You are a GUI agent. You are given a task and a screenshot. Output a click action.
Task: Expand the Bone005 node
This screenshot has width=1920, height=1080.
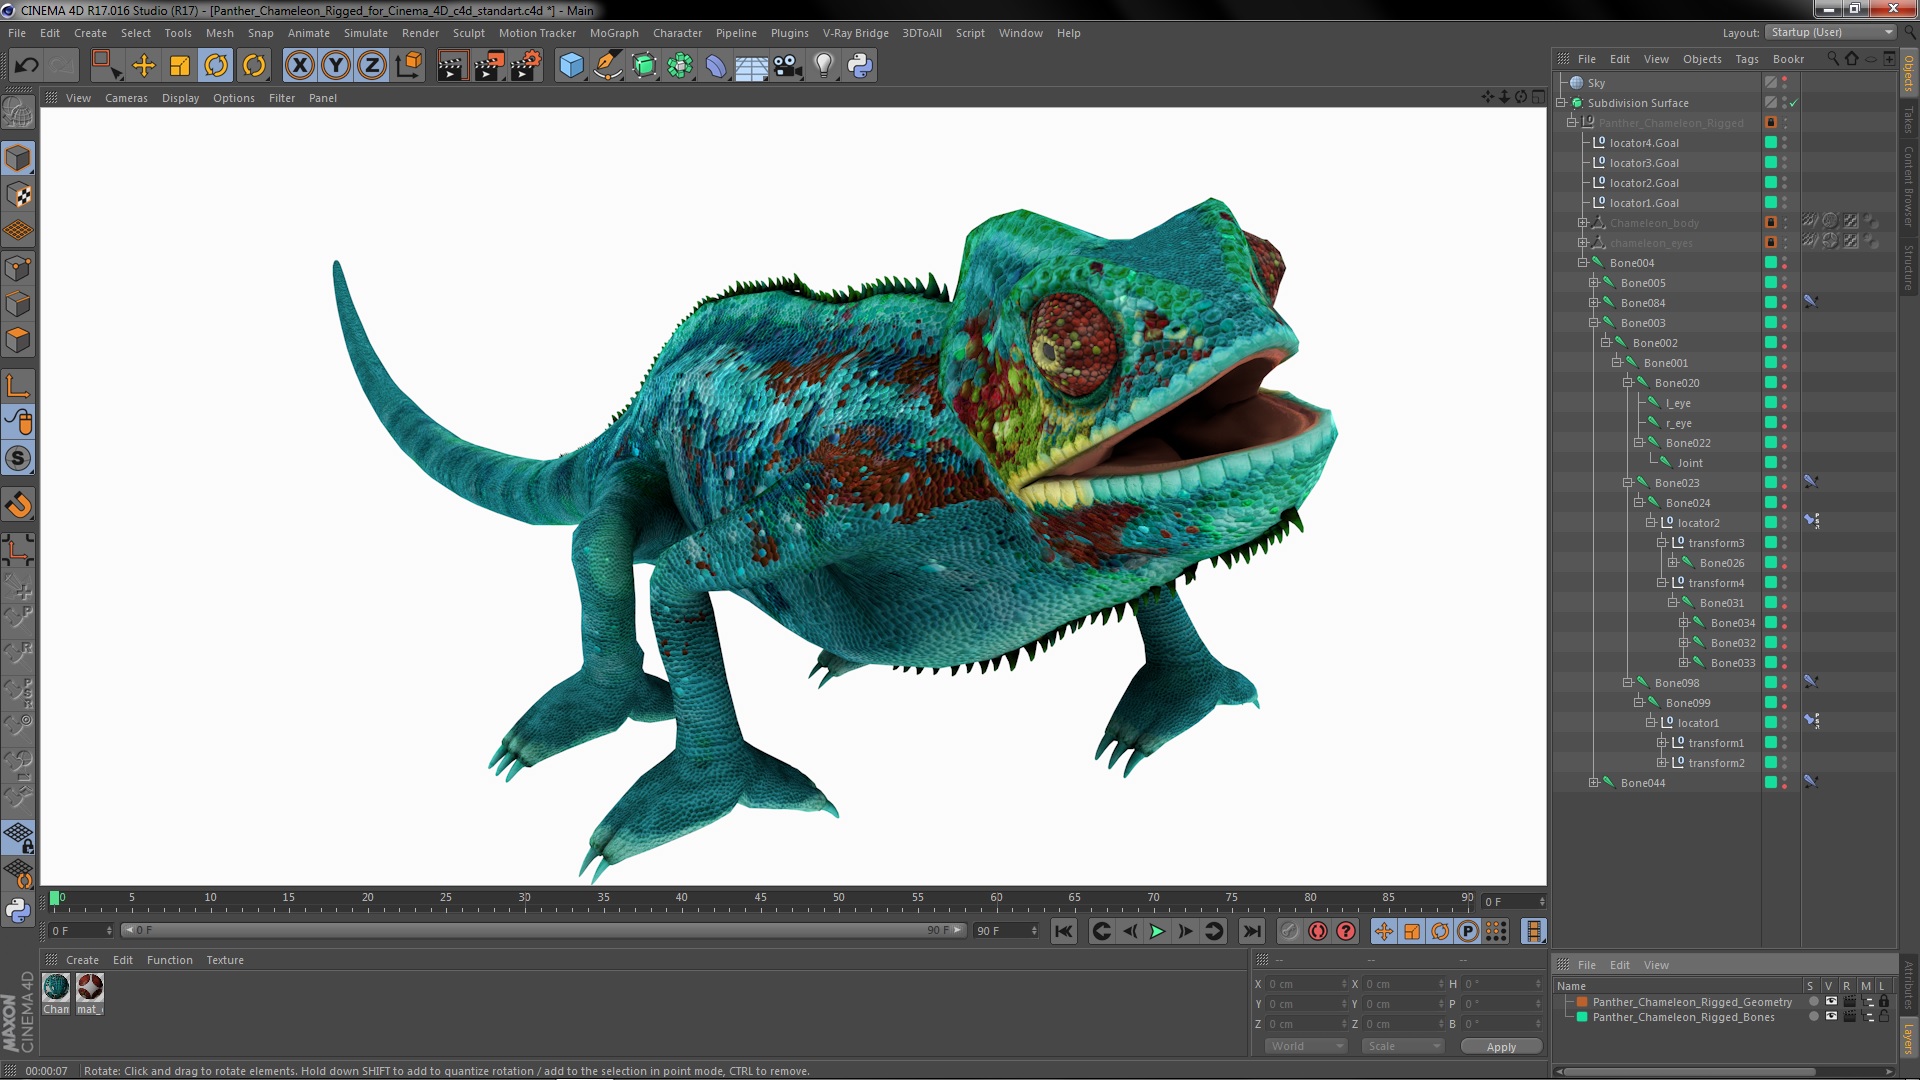(1594, 283)
